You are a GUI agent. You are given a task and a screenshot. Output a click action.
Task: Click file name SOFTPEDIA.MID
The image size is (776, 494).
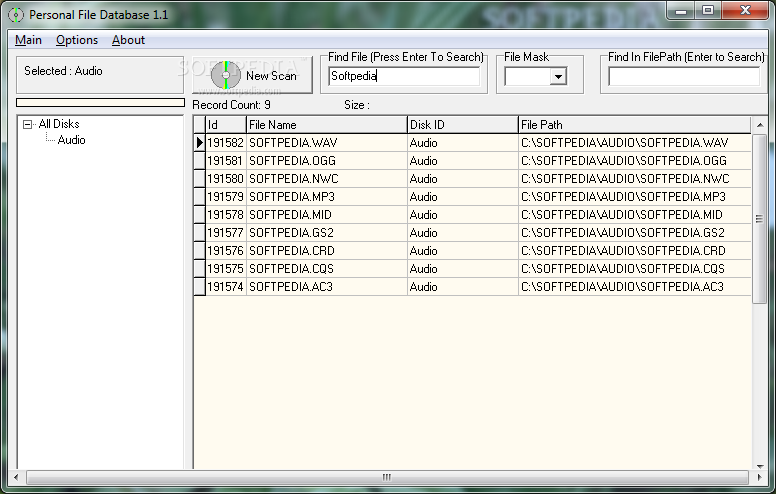[290, 215]
